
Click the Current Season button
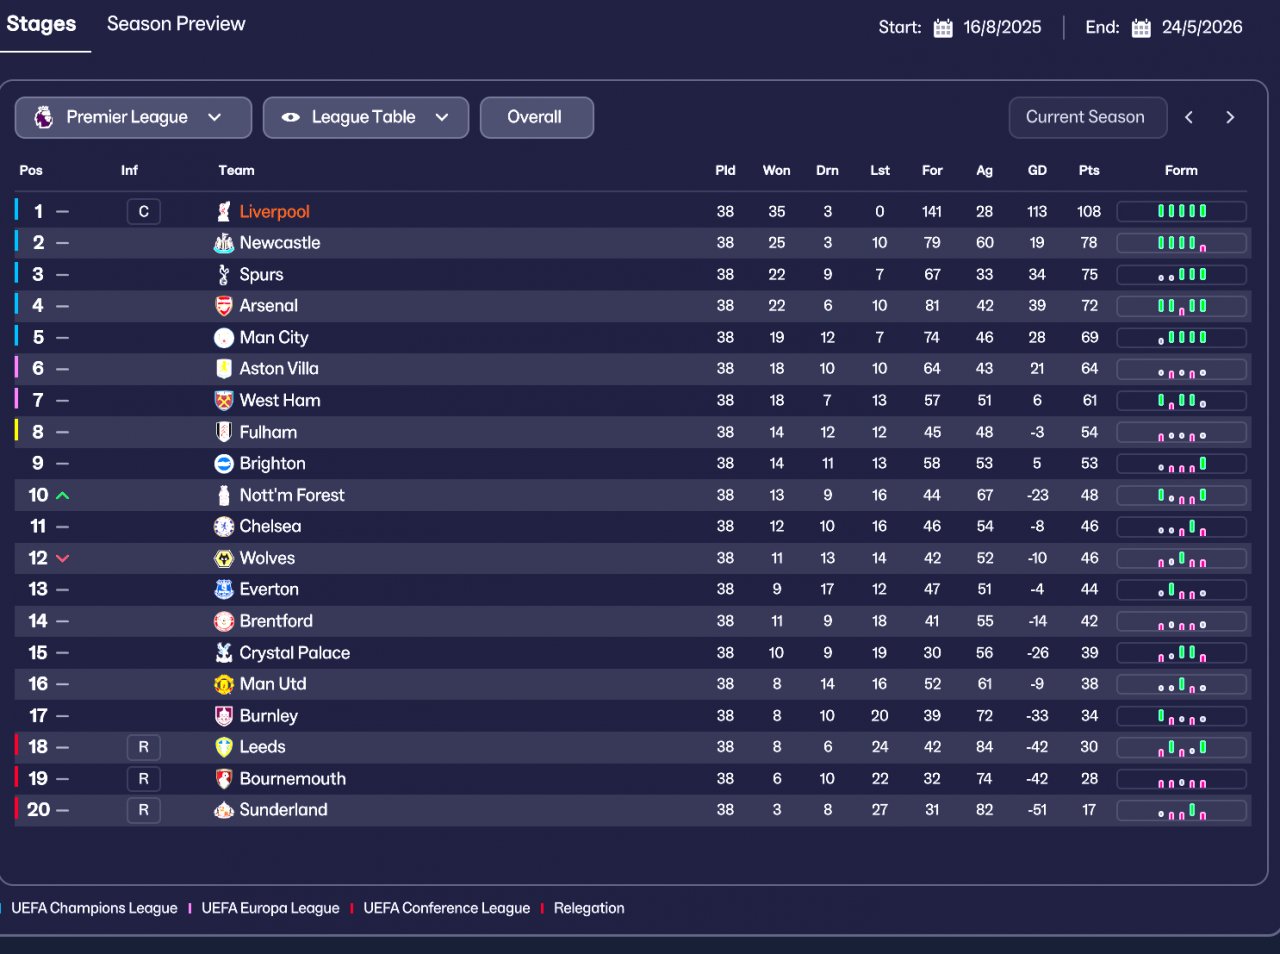point(1086,118)
